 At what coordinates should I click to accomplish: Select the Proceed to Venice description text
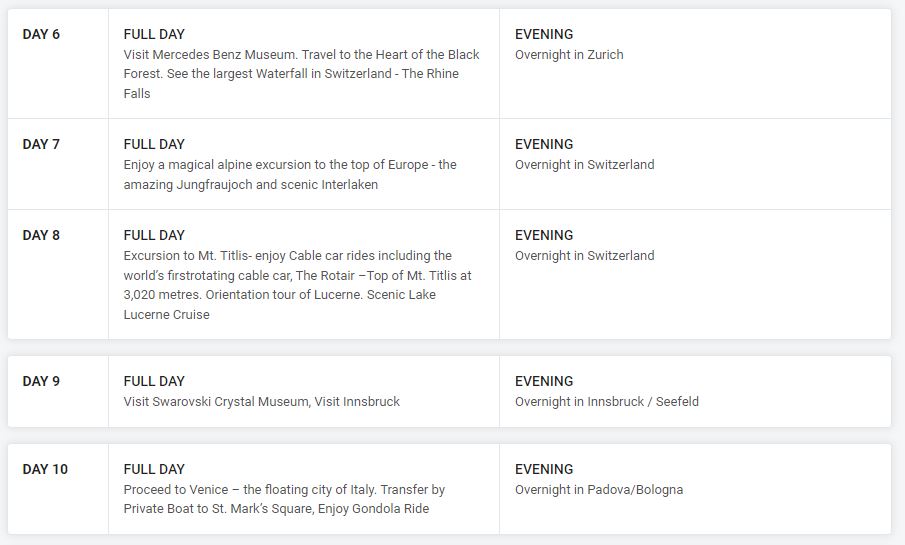tap(284, 499)
